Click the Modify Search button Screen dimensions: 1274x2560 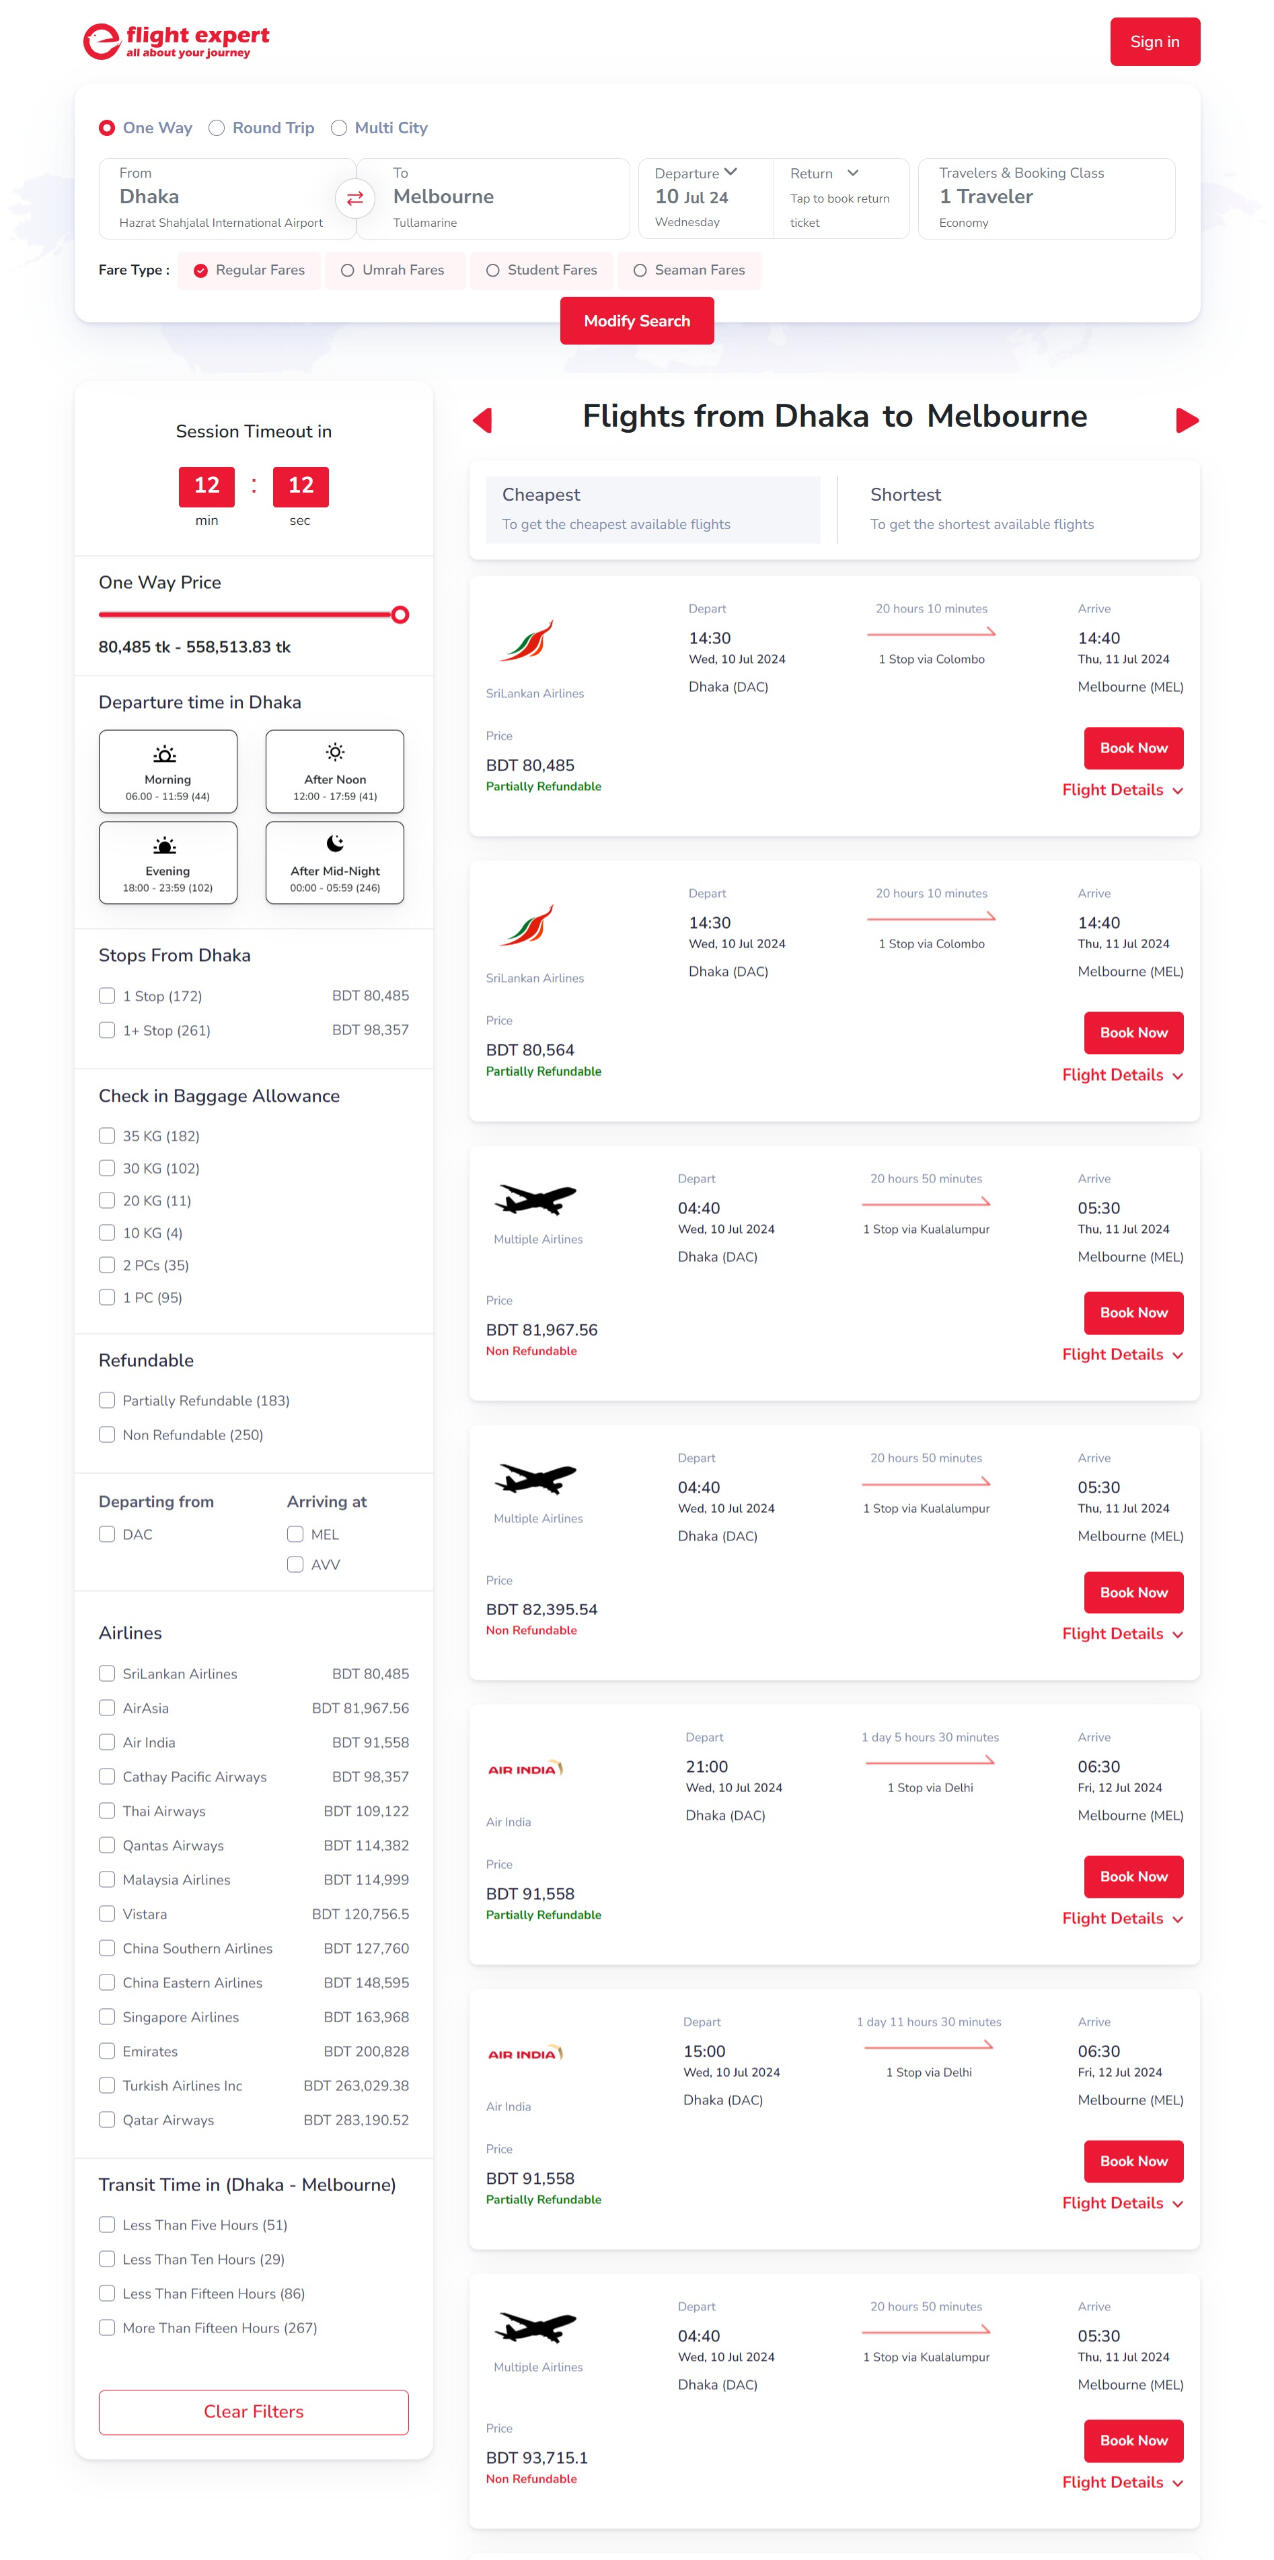(637, 320)
